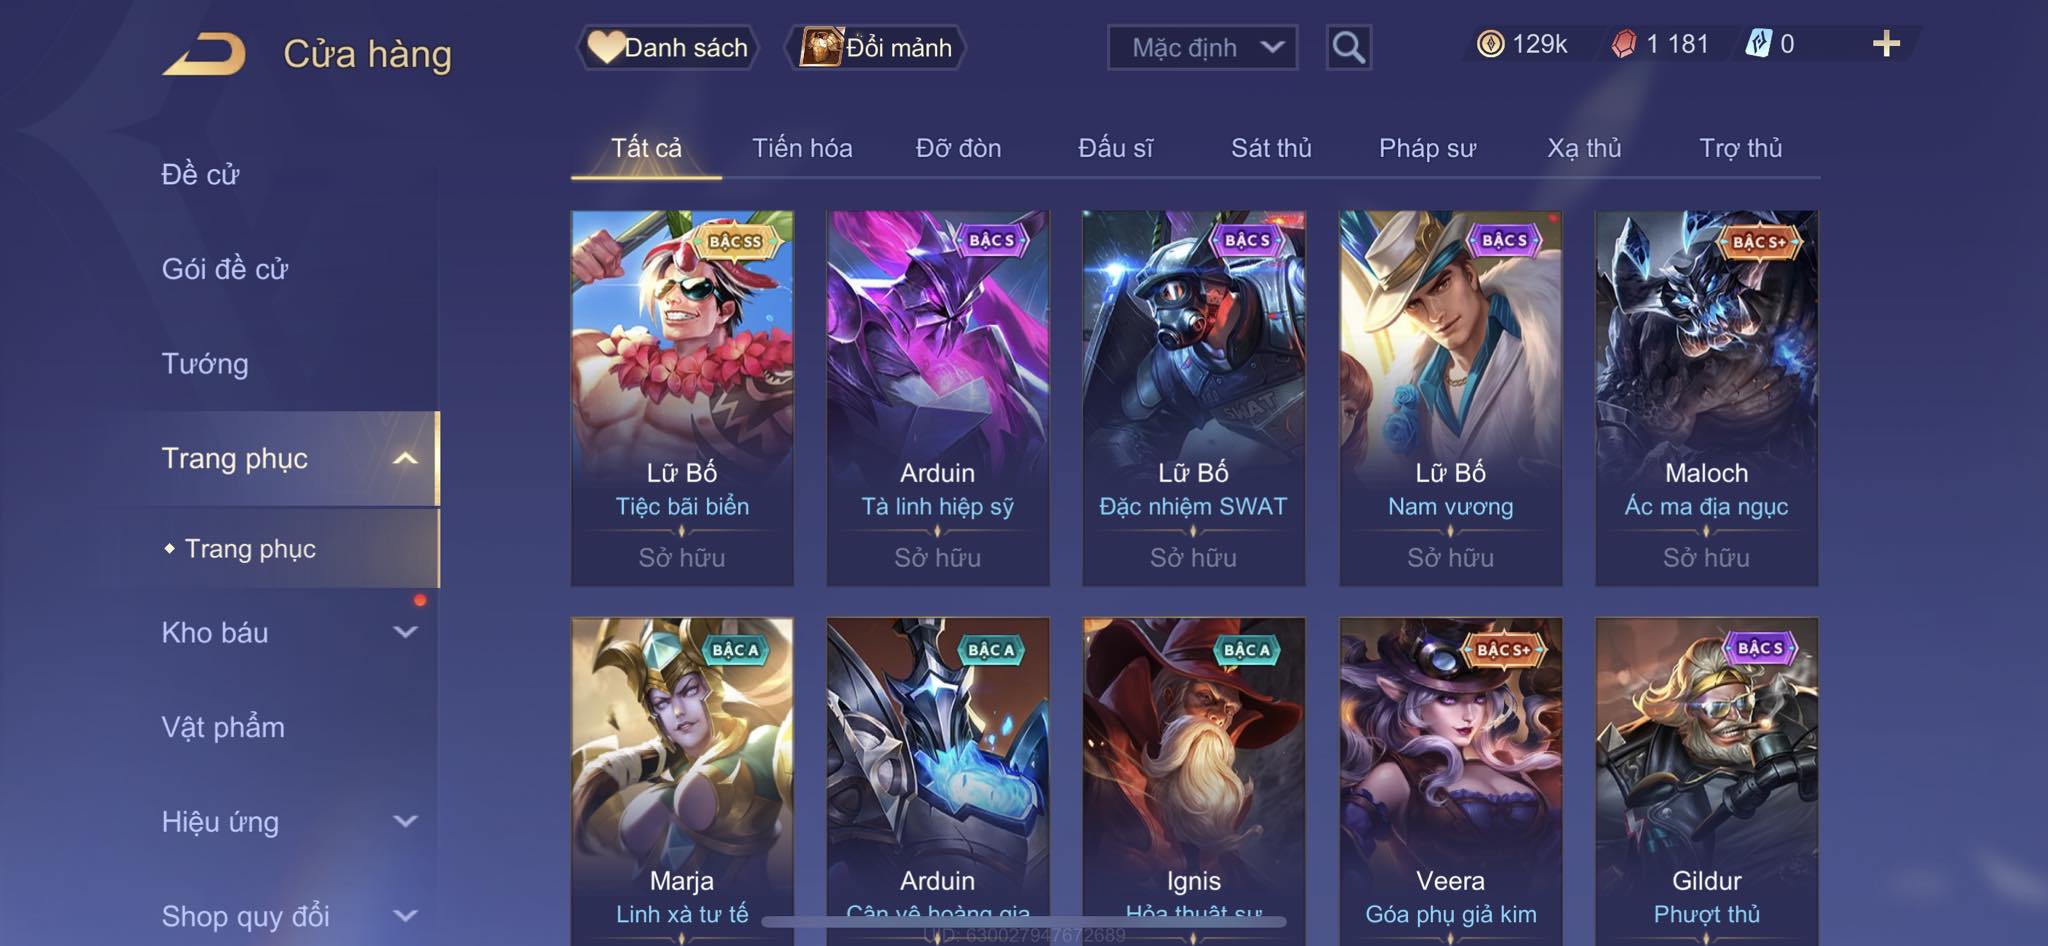The width and height of the screenshot is (2048, 946).
Task: Open Tướng in the sidebar
Action: tap(205, 364)
